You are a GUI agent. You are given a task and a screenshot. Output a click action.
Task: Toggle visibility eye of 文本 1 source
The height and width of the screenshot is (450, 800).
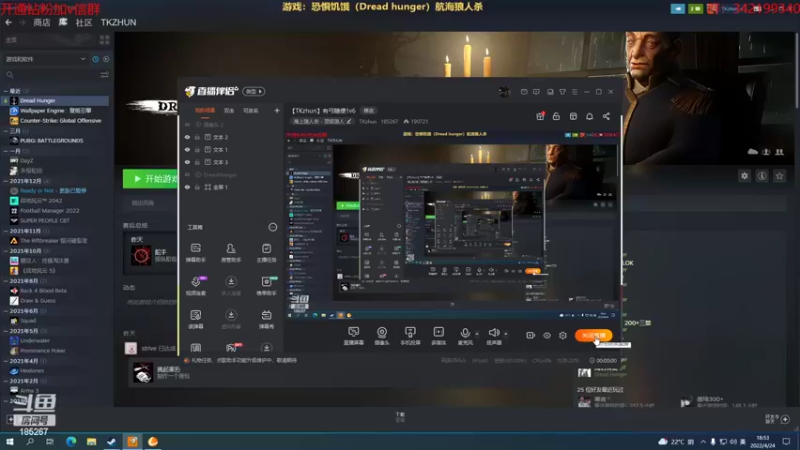coord(187,149)
